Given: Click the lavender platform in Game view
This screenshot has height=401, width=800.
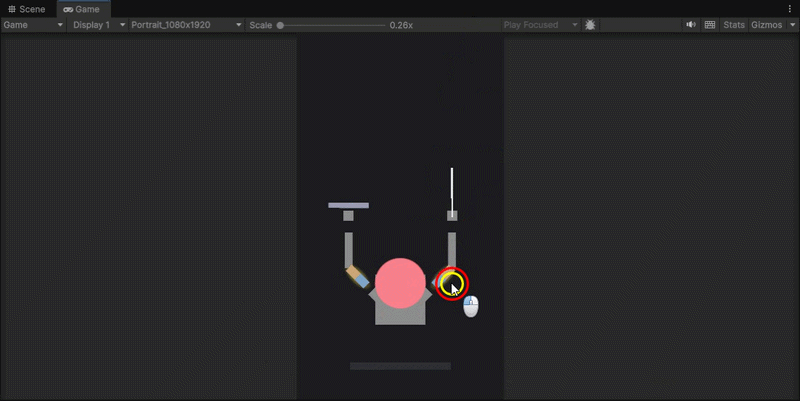Looking at the screenshot, I should (x=348, y=206).
